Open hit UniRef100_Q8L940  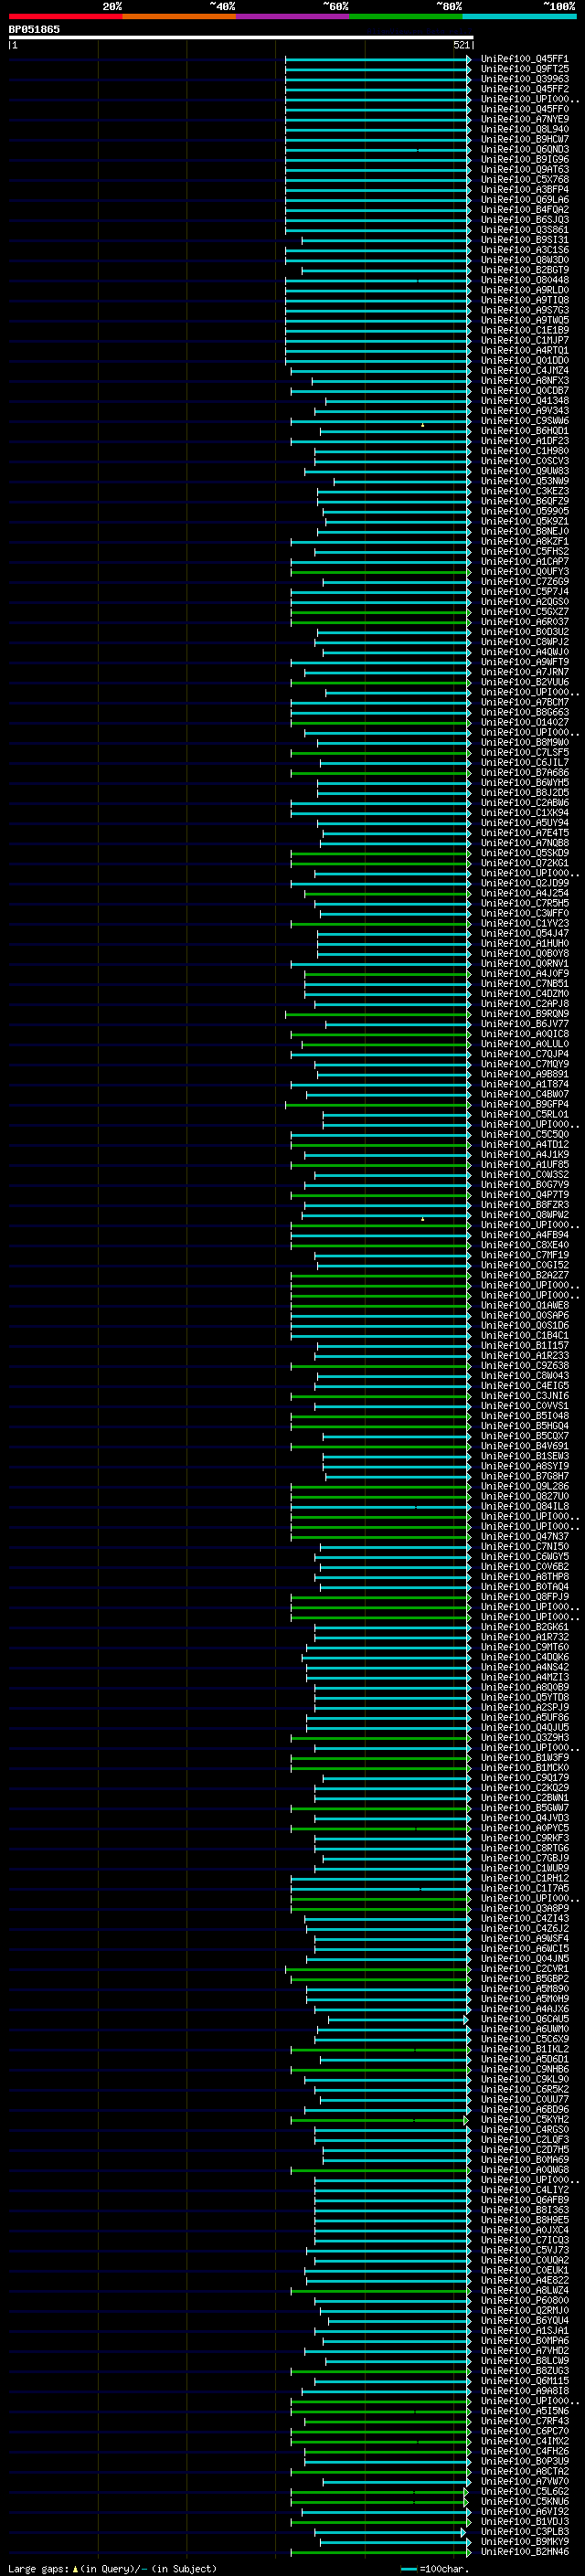coord(524,129)
